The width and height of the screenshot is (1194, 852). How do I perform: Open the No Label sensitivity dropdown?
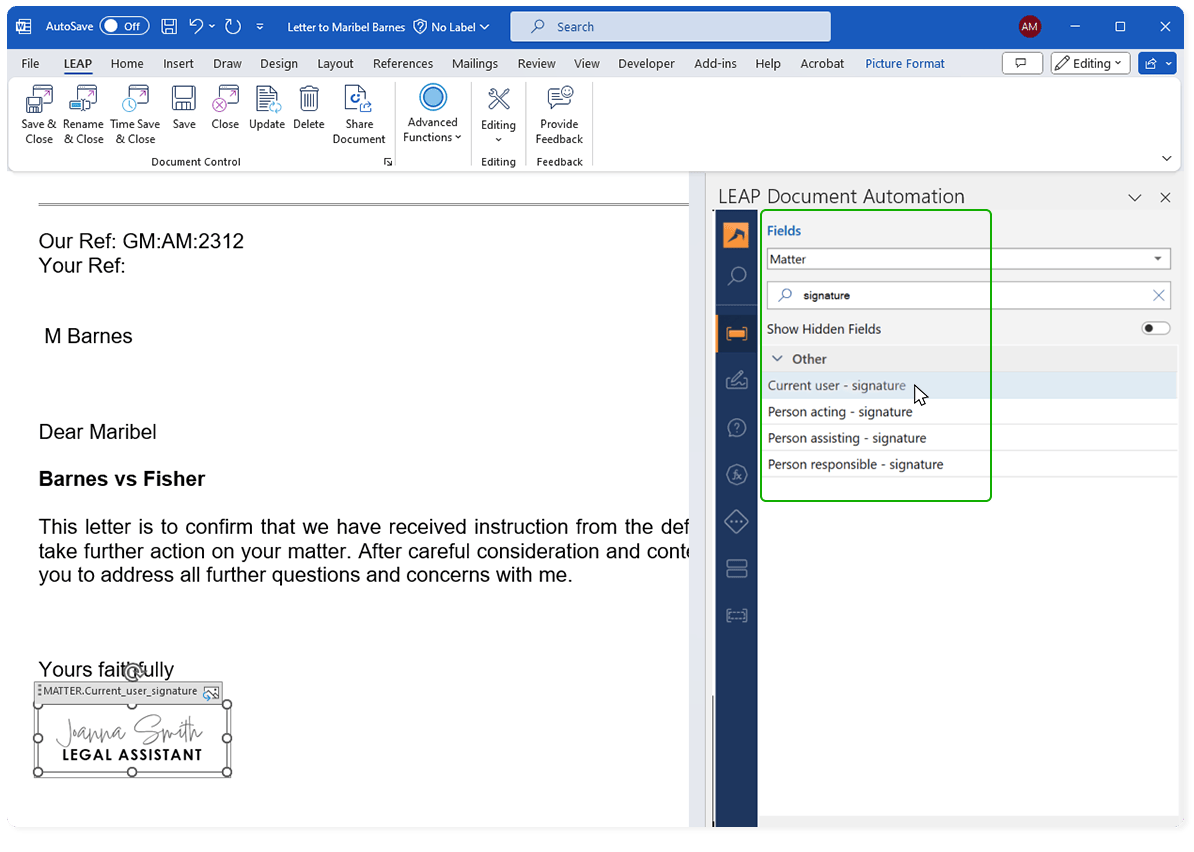[x=452, y=27]
